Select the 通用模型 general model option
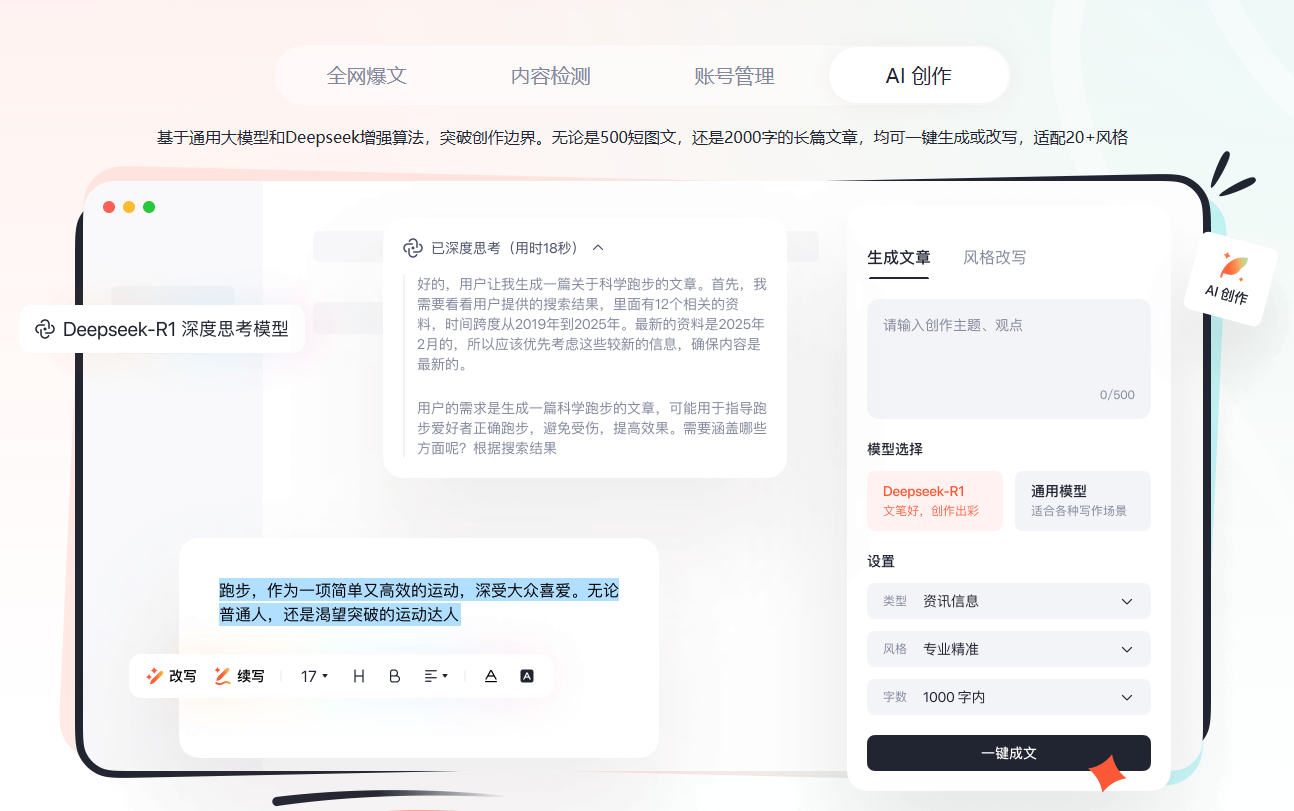This screenshot has height=811, width=1294. click(1082, 501)
